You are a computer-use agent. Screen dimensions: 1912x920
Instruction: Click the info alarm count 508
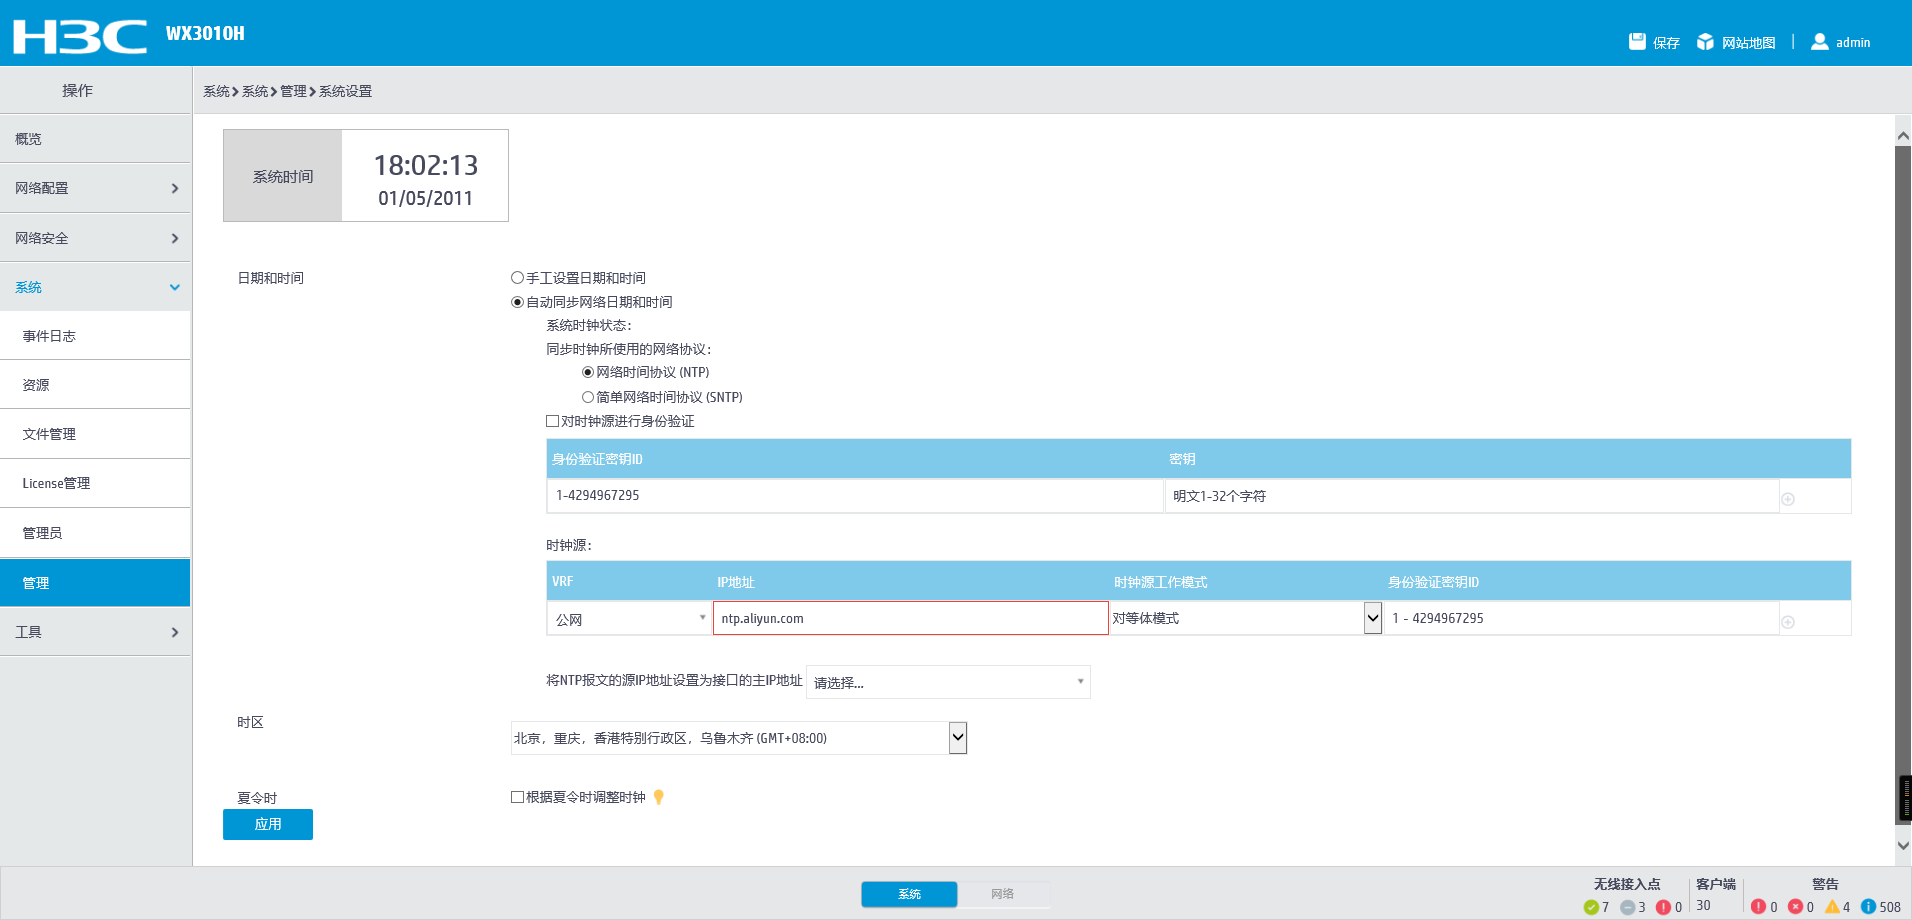pyautogui.click(x=1890, y=907)
